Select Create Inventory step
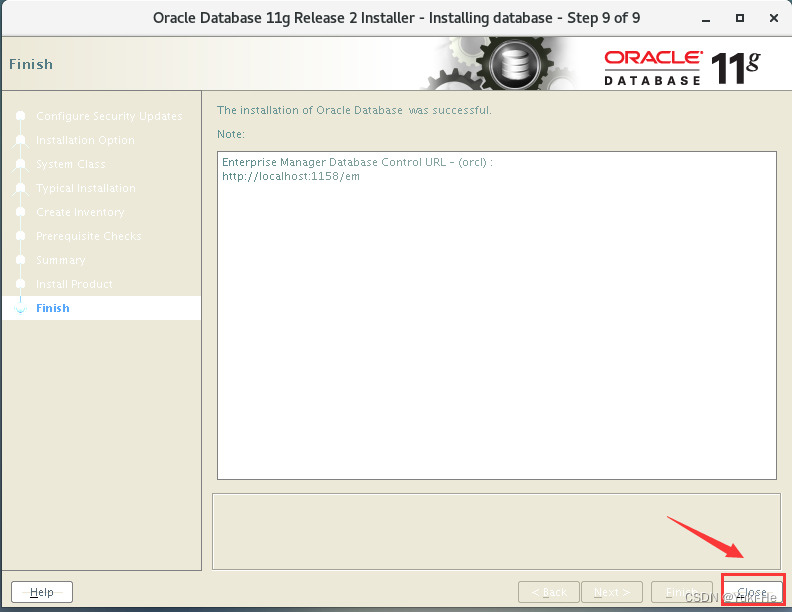Screen dimensions: 792x612 (x=80, y=212)
